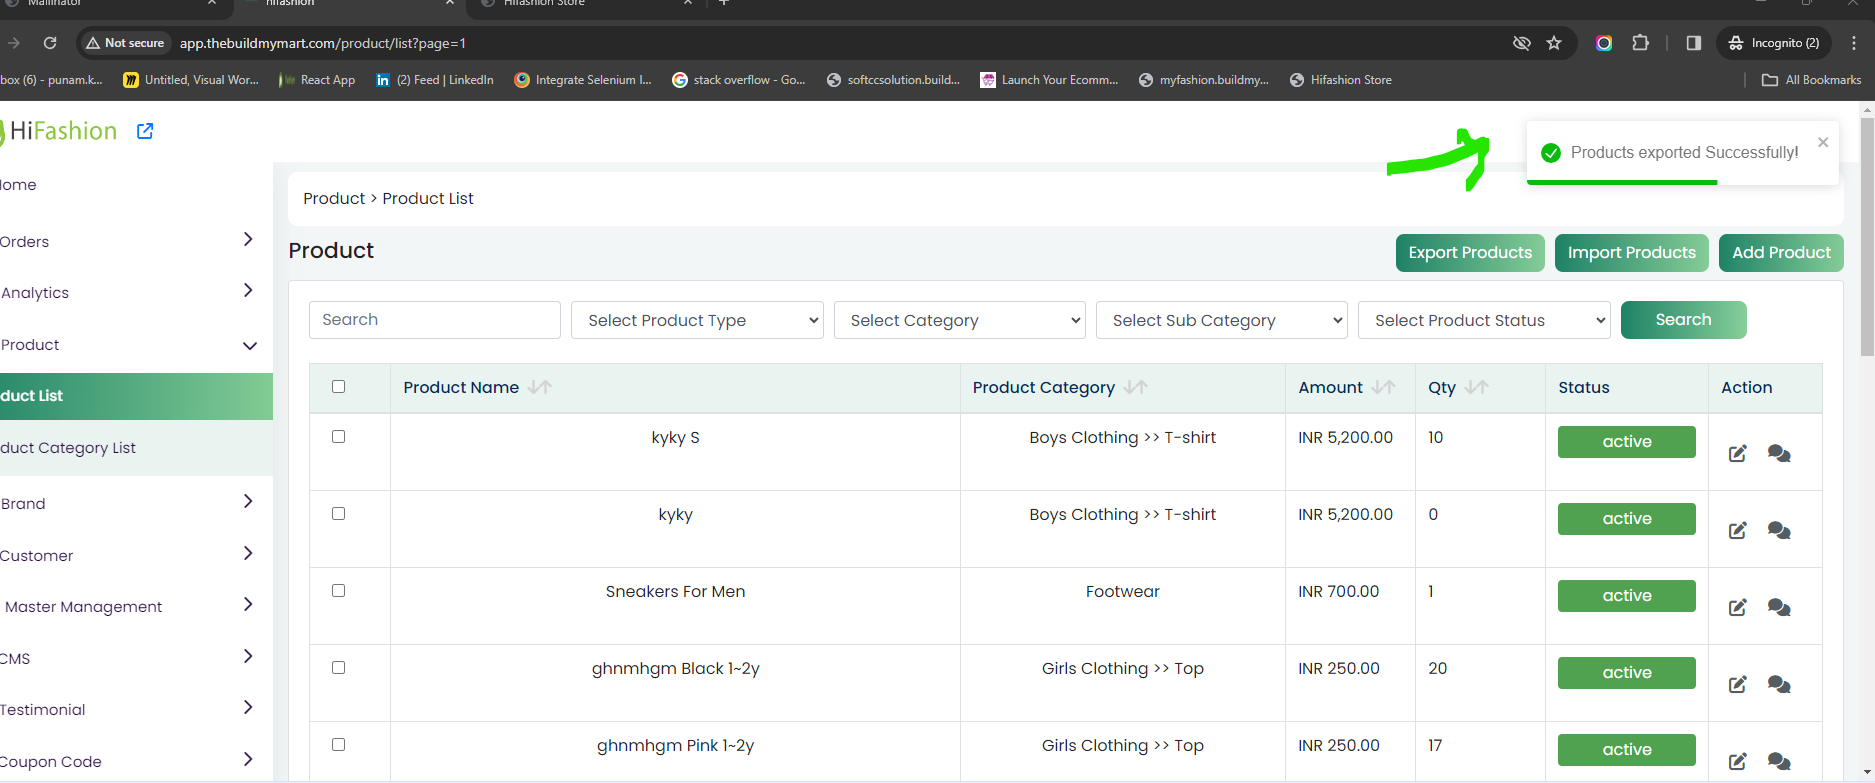
Task: Open comments for Sneakers For Men
Action: click(x=1779, y=608)
